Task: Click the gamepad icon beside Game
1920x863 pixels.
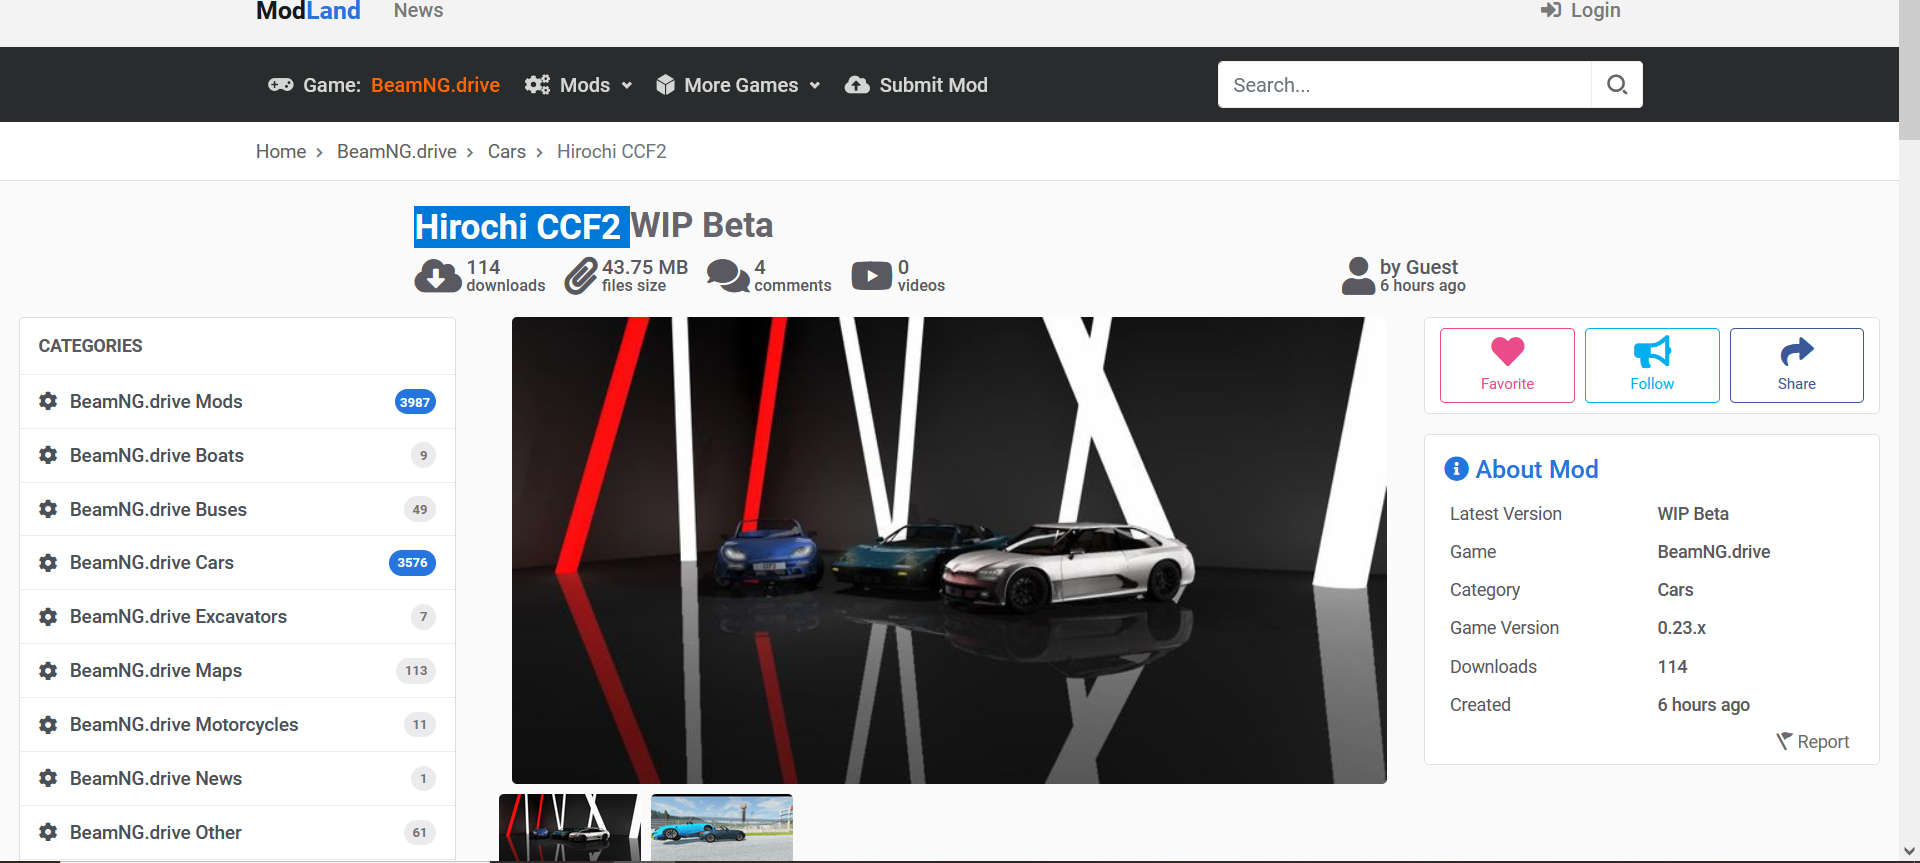Action: point(281,85)
